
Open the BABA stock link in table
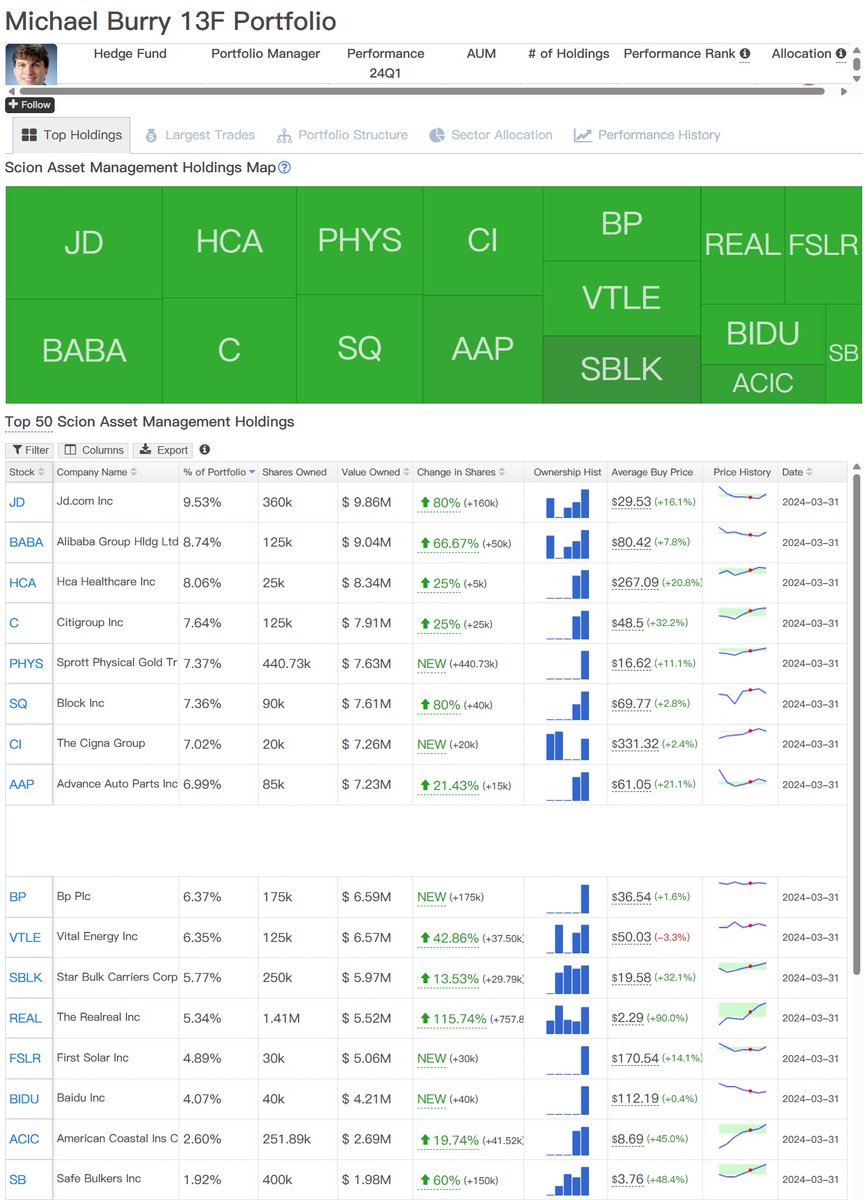tap(26, 542)
